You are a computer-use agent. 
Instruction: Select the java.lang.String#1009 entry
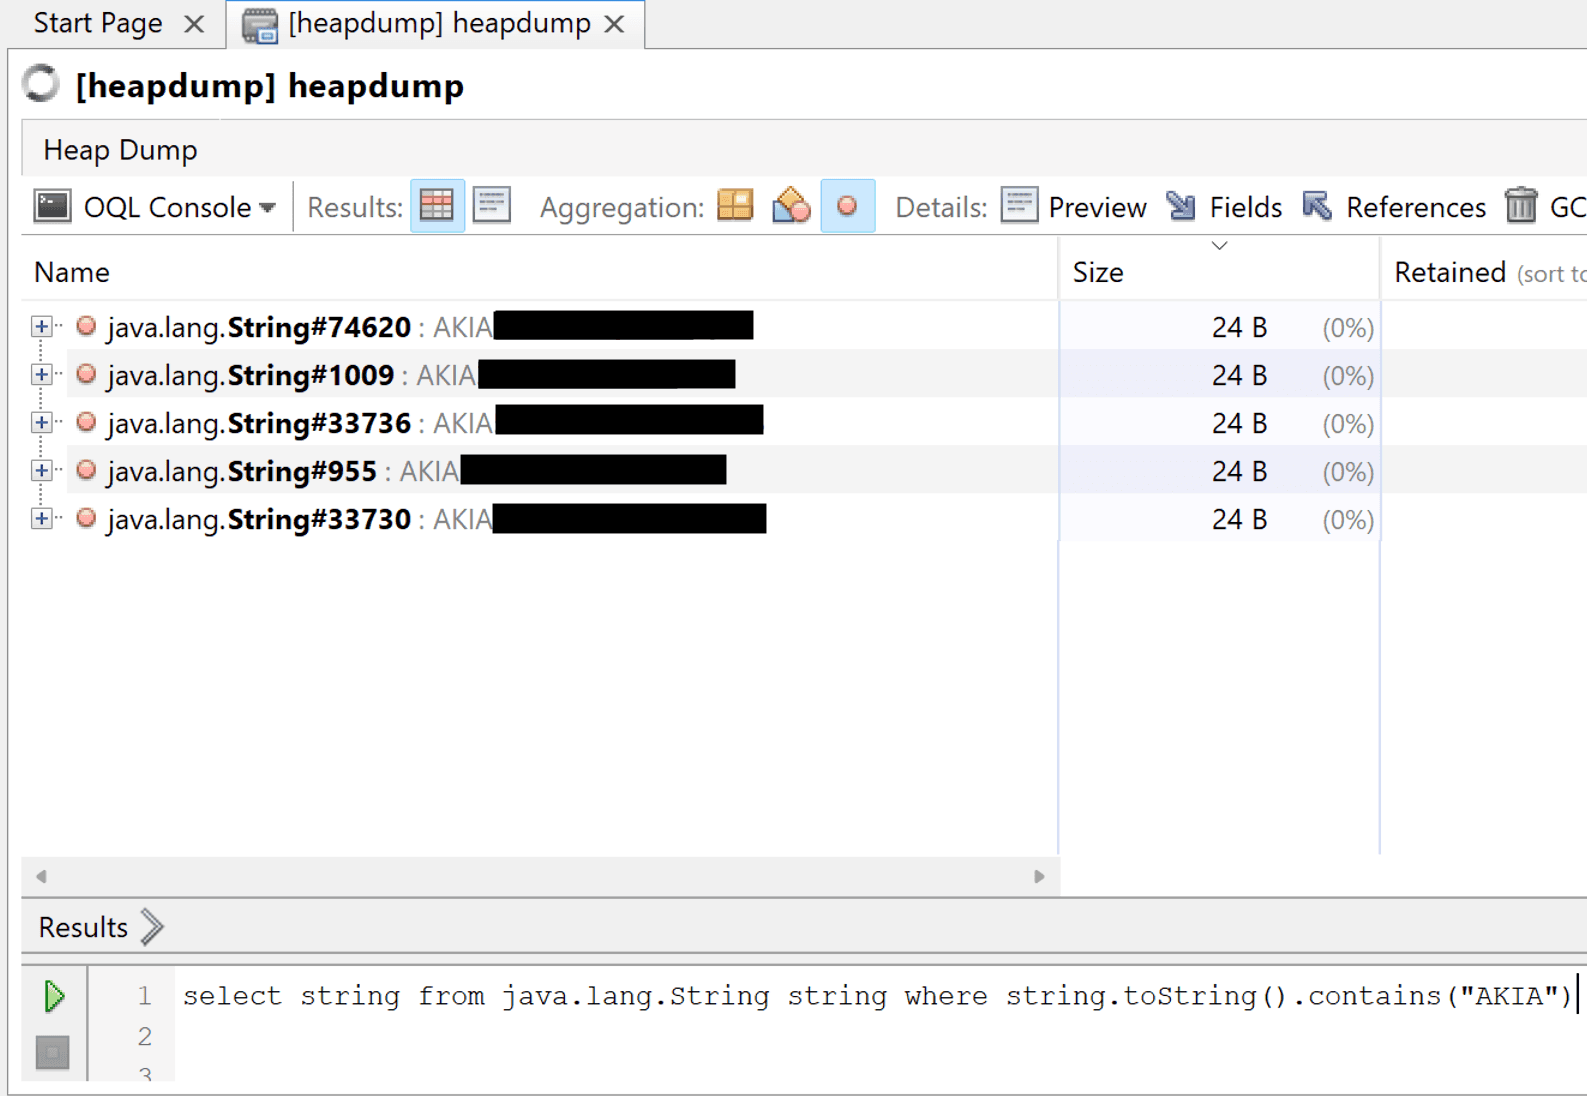(x=562, y=375)
